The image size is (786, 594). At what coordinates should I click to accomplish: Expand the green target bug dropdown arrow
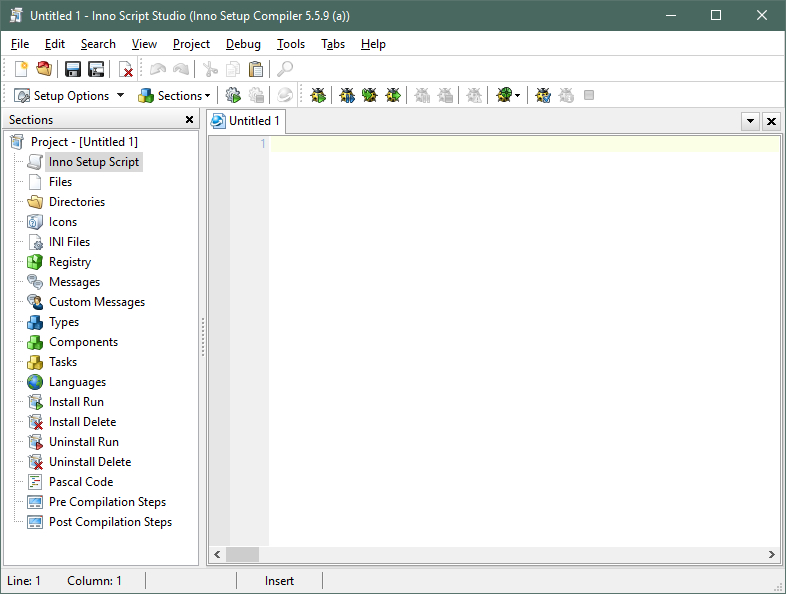[517, 95]
